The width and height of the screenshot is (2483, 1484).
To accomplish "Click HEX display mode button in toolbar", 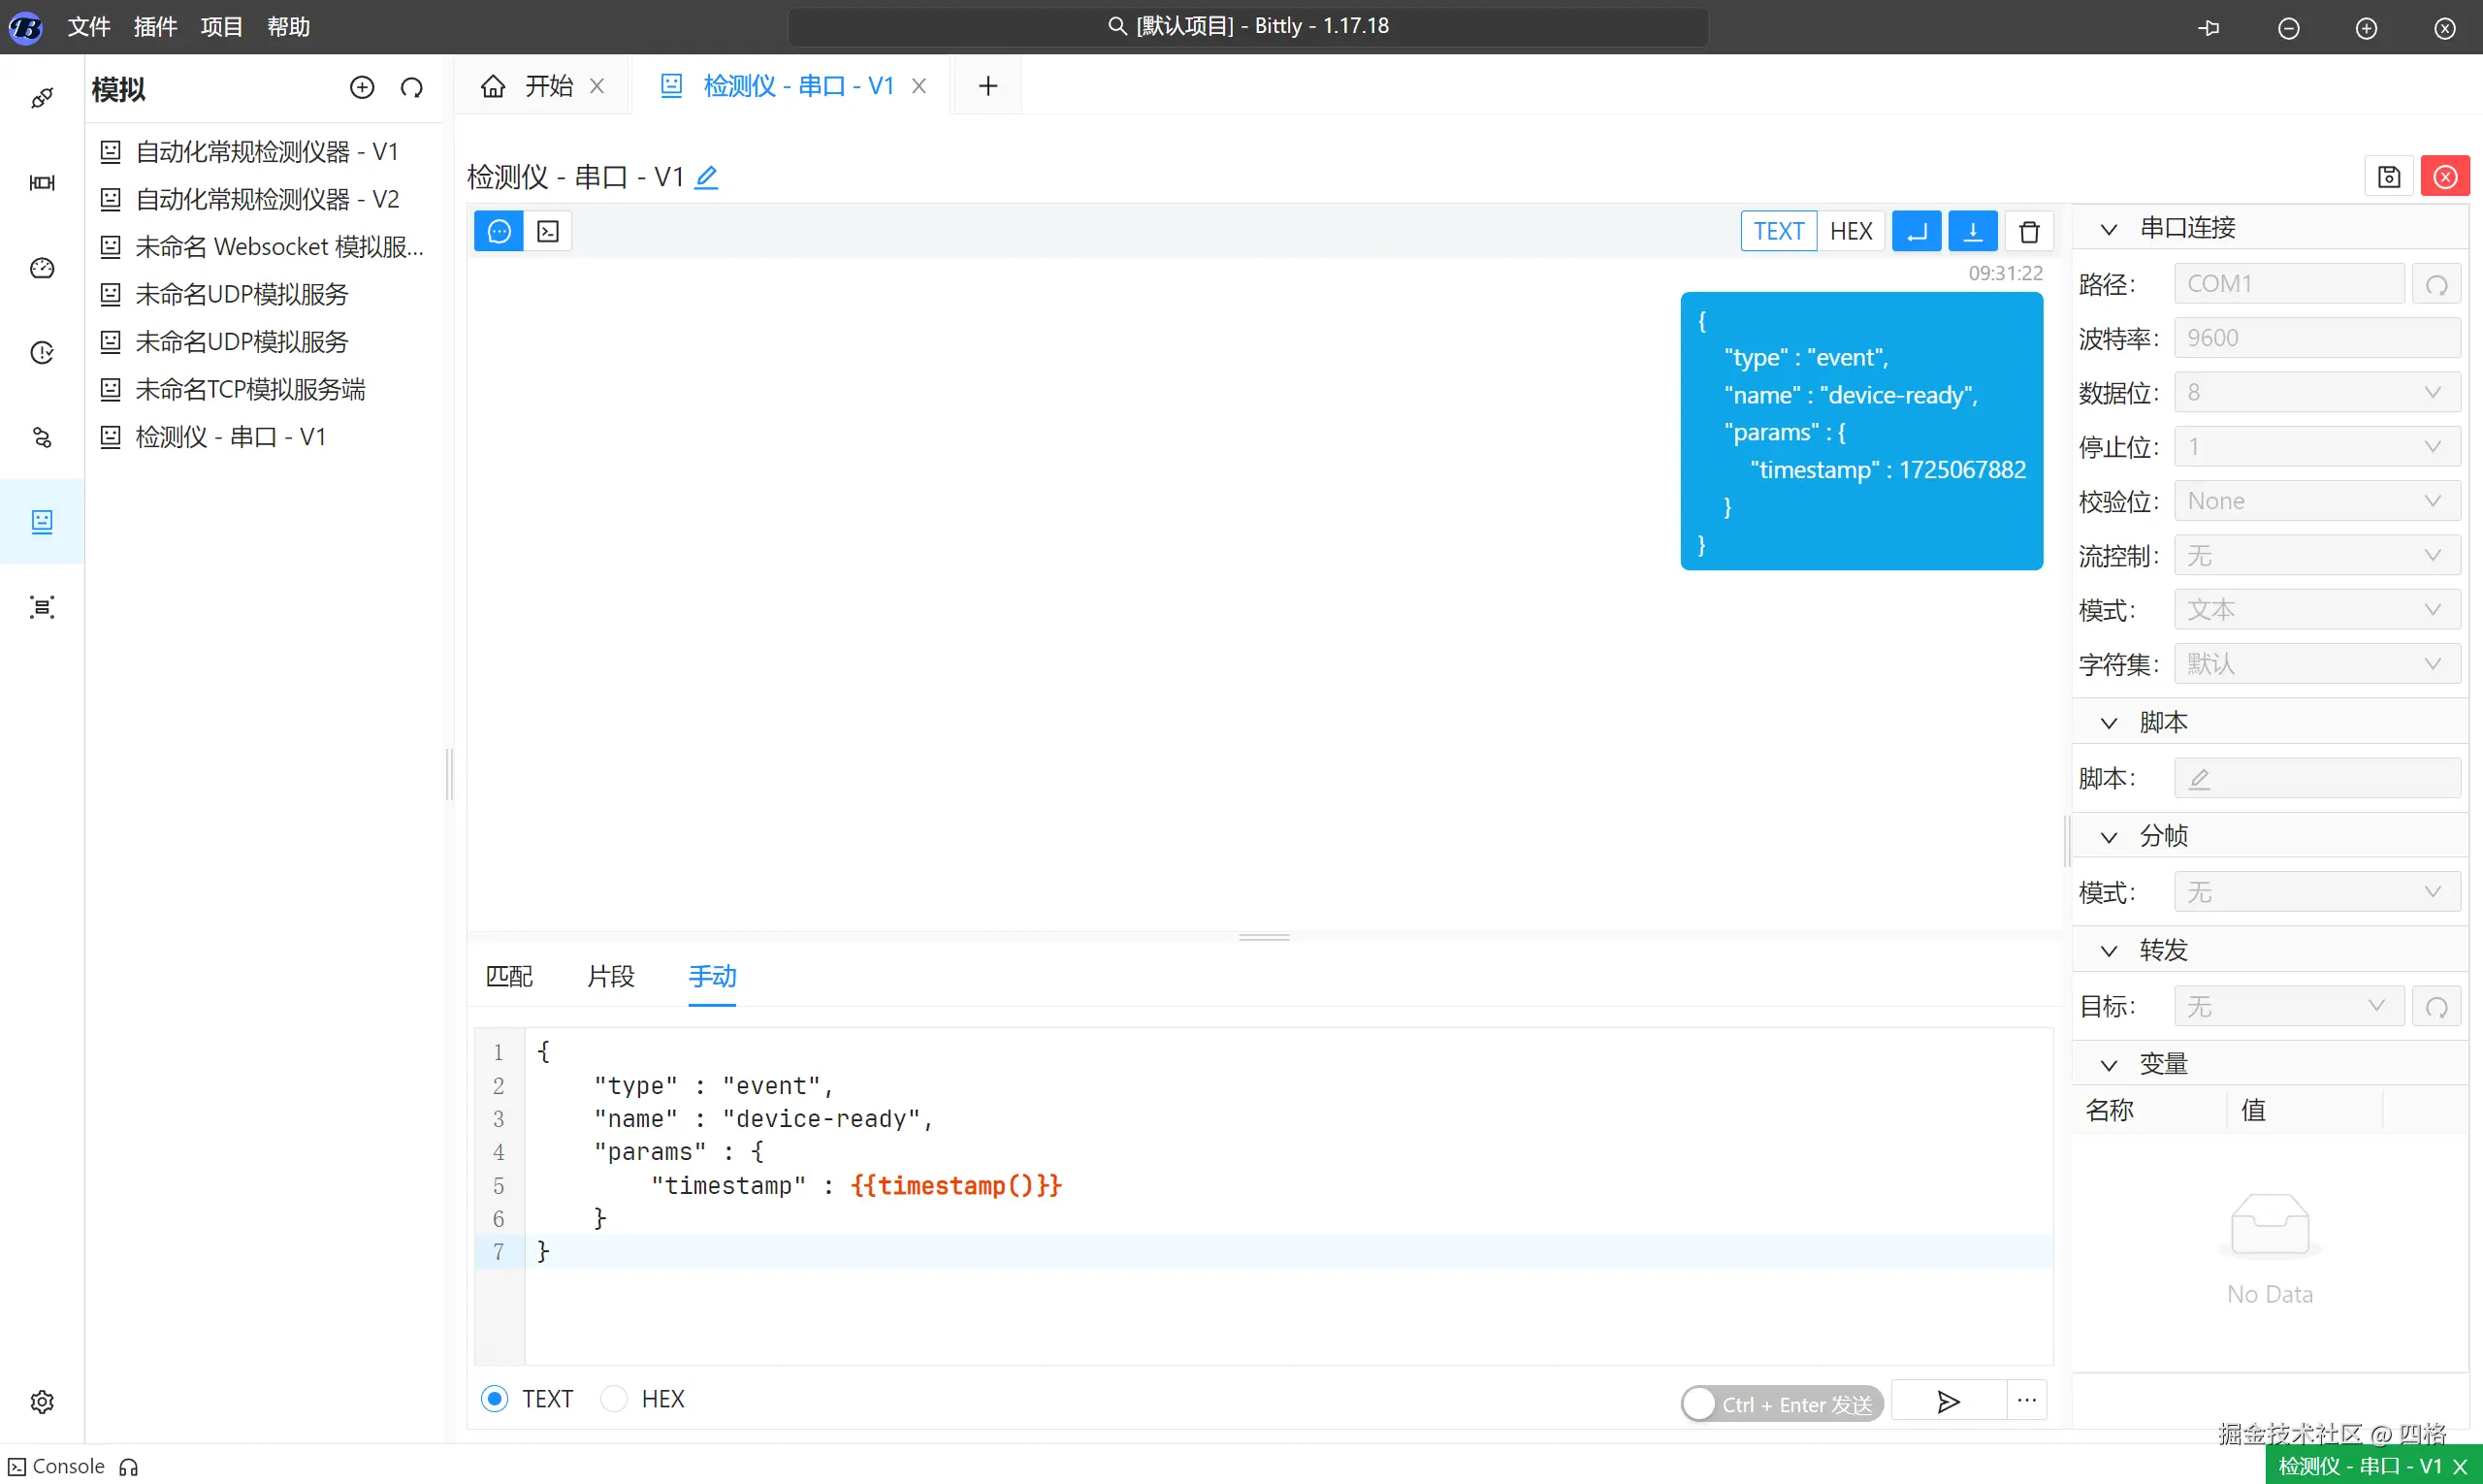I will click(x=1850, y=232).
